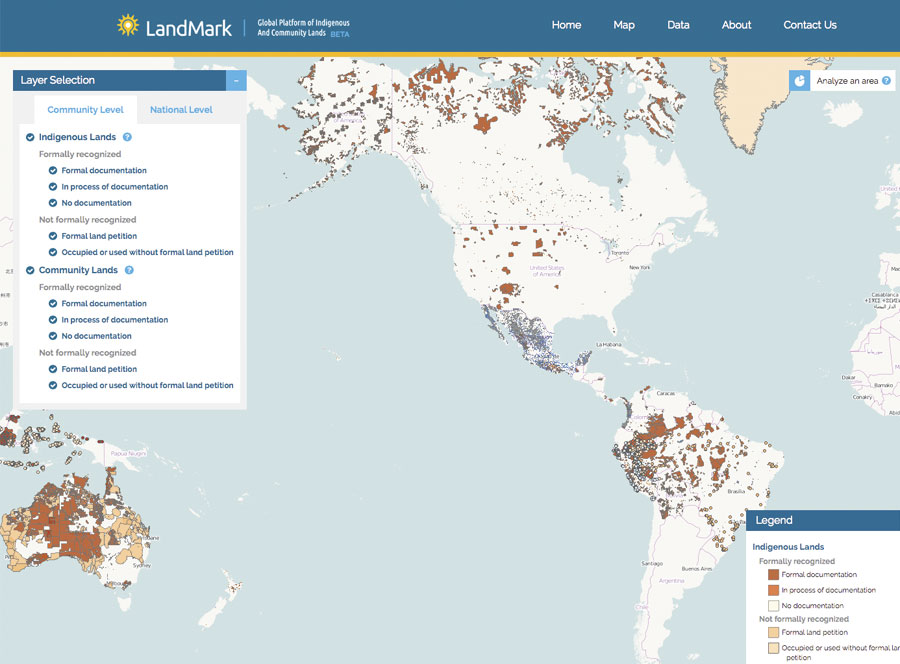This screenshot has width=900, height=664.
Task: Click the Analyze an area pie chart icon
Action: (800, 81)
